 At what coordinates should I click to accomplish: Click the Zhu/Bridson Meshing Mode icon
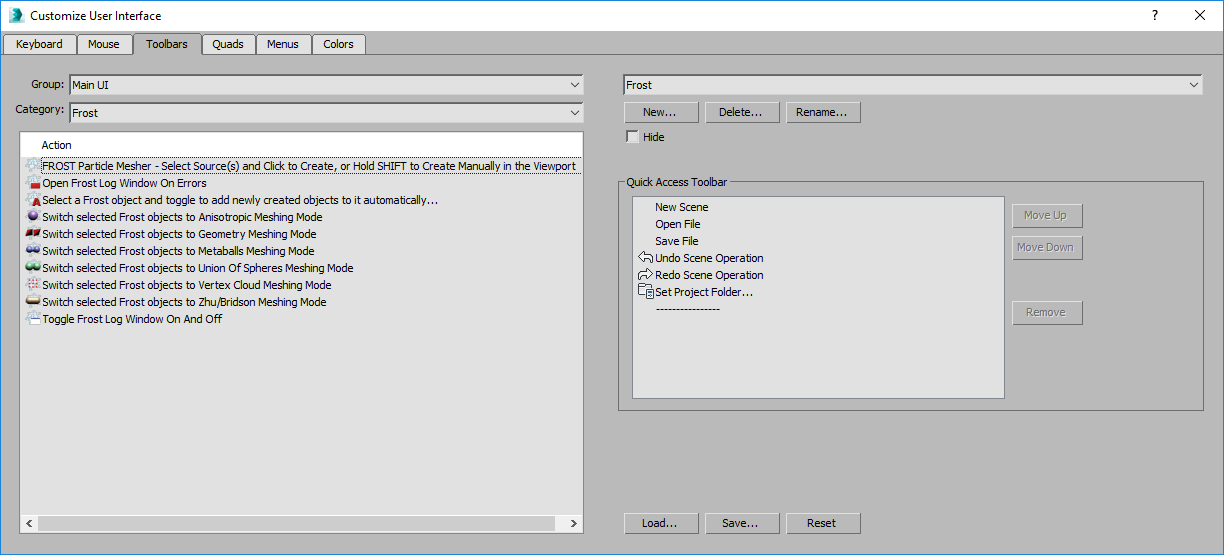(x=33, y=302)
